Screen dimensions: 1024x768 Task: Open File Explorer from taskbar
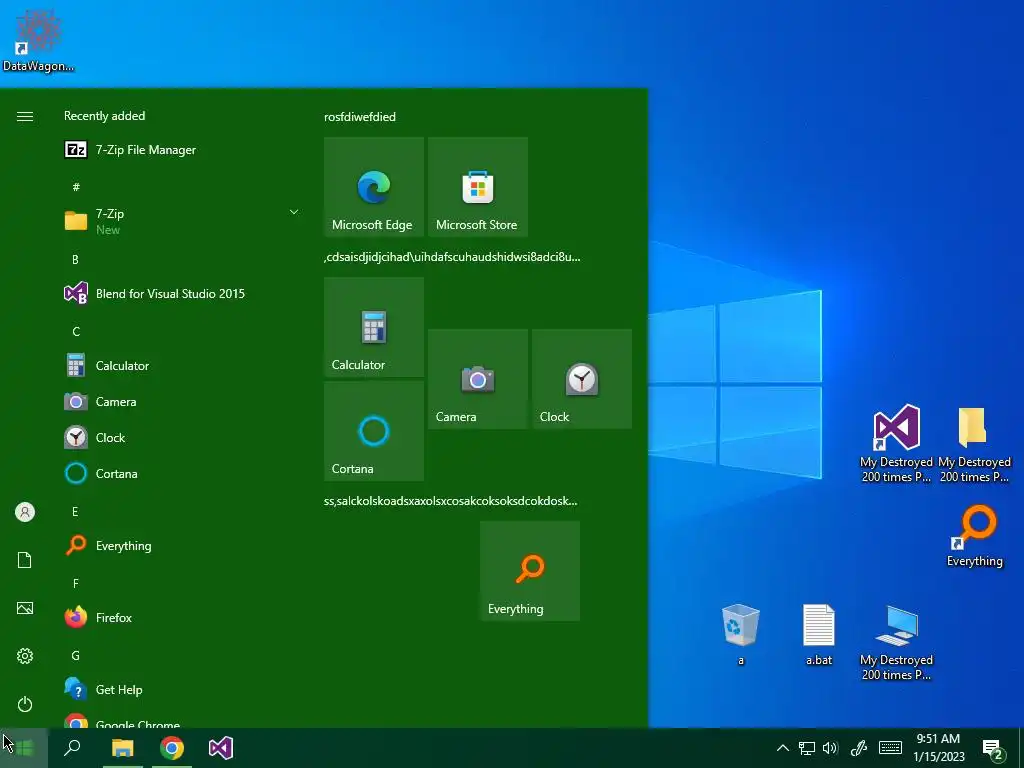[122, 748]
